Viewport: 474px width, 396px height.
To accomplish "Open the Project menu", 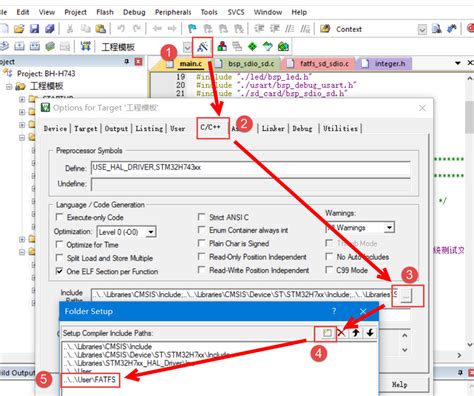I will coord(75,12).
